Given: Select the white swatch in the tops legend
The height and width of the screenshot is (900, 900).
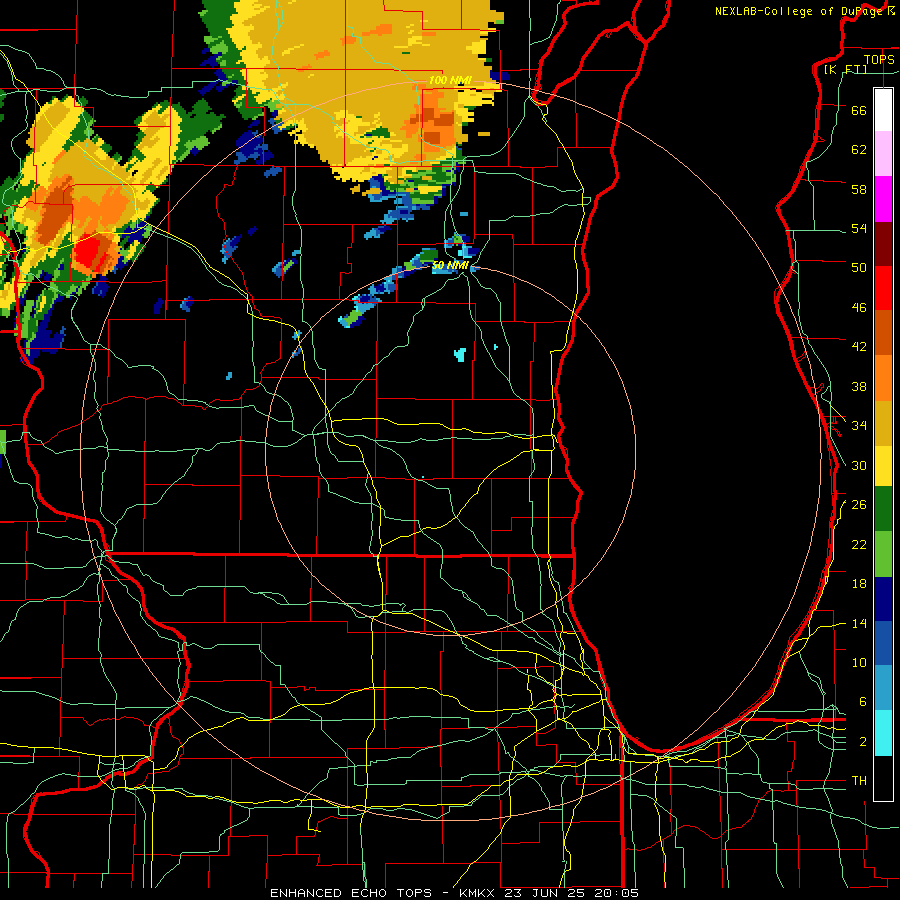Looking at the screenshot, I should 883,110.
